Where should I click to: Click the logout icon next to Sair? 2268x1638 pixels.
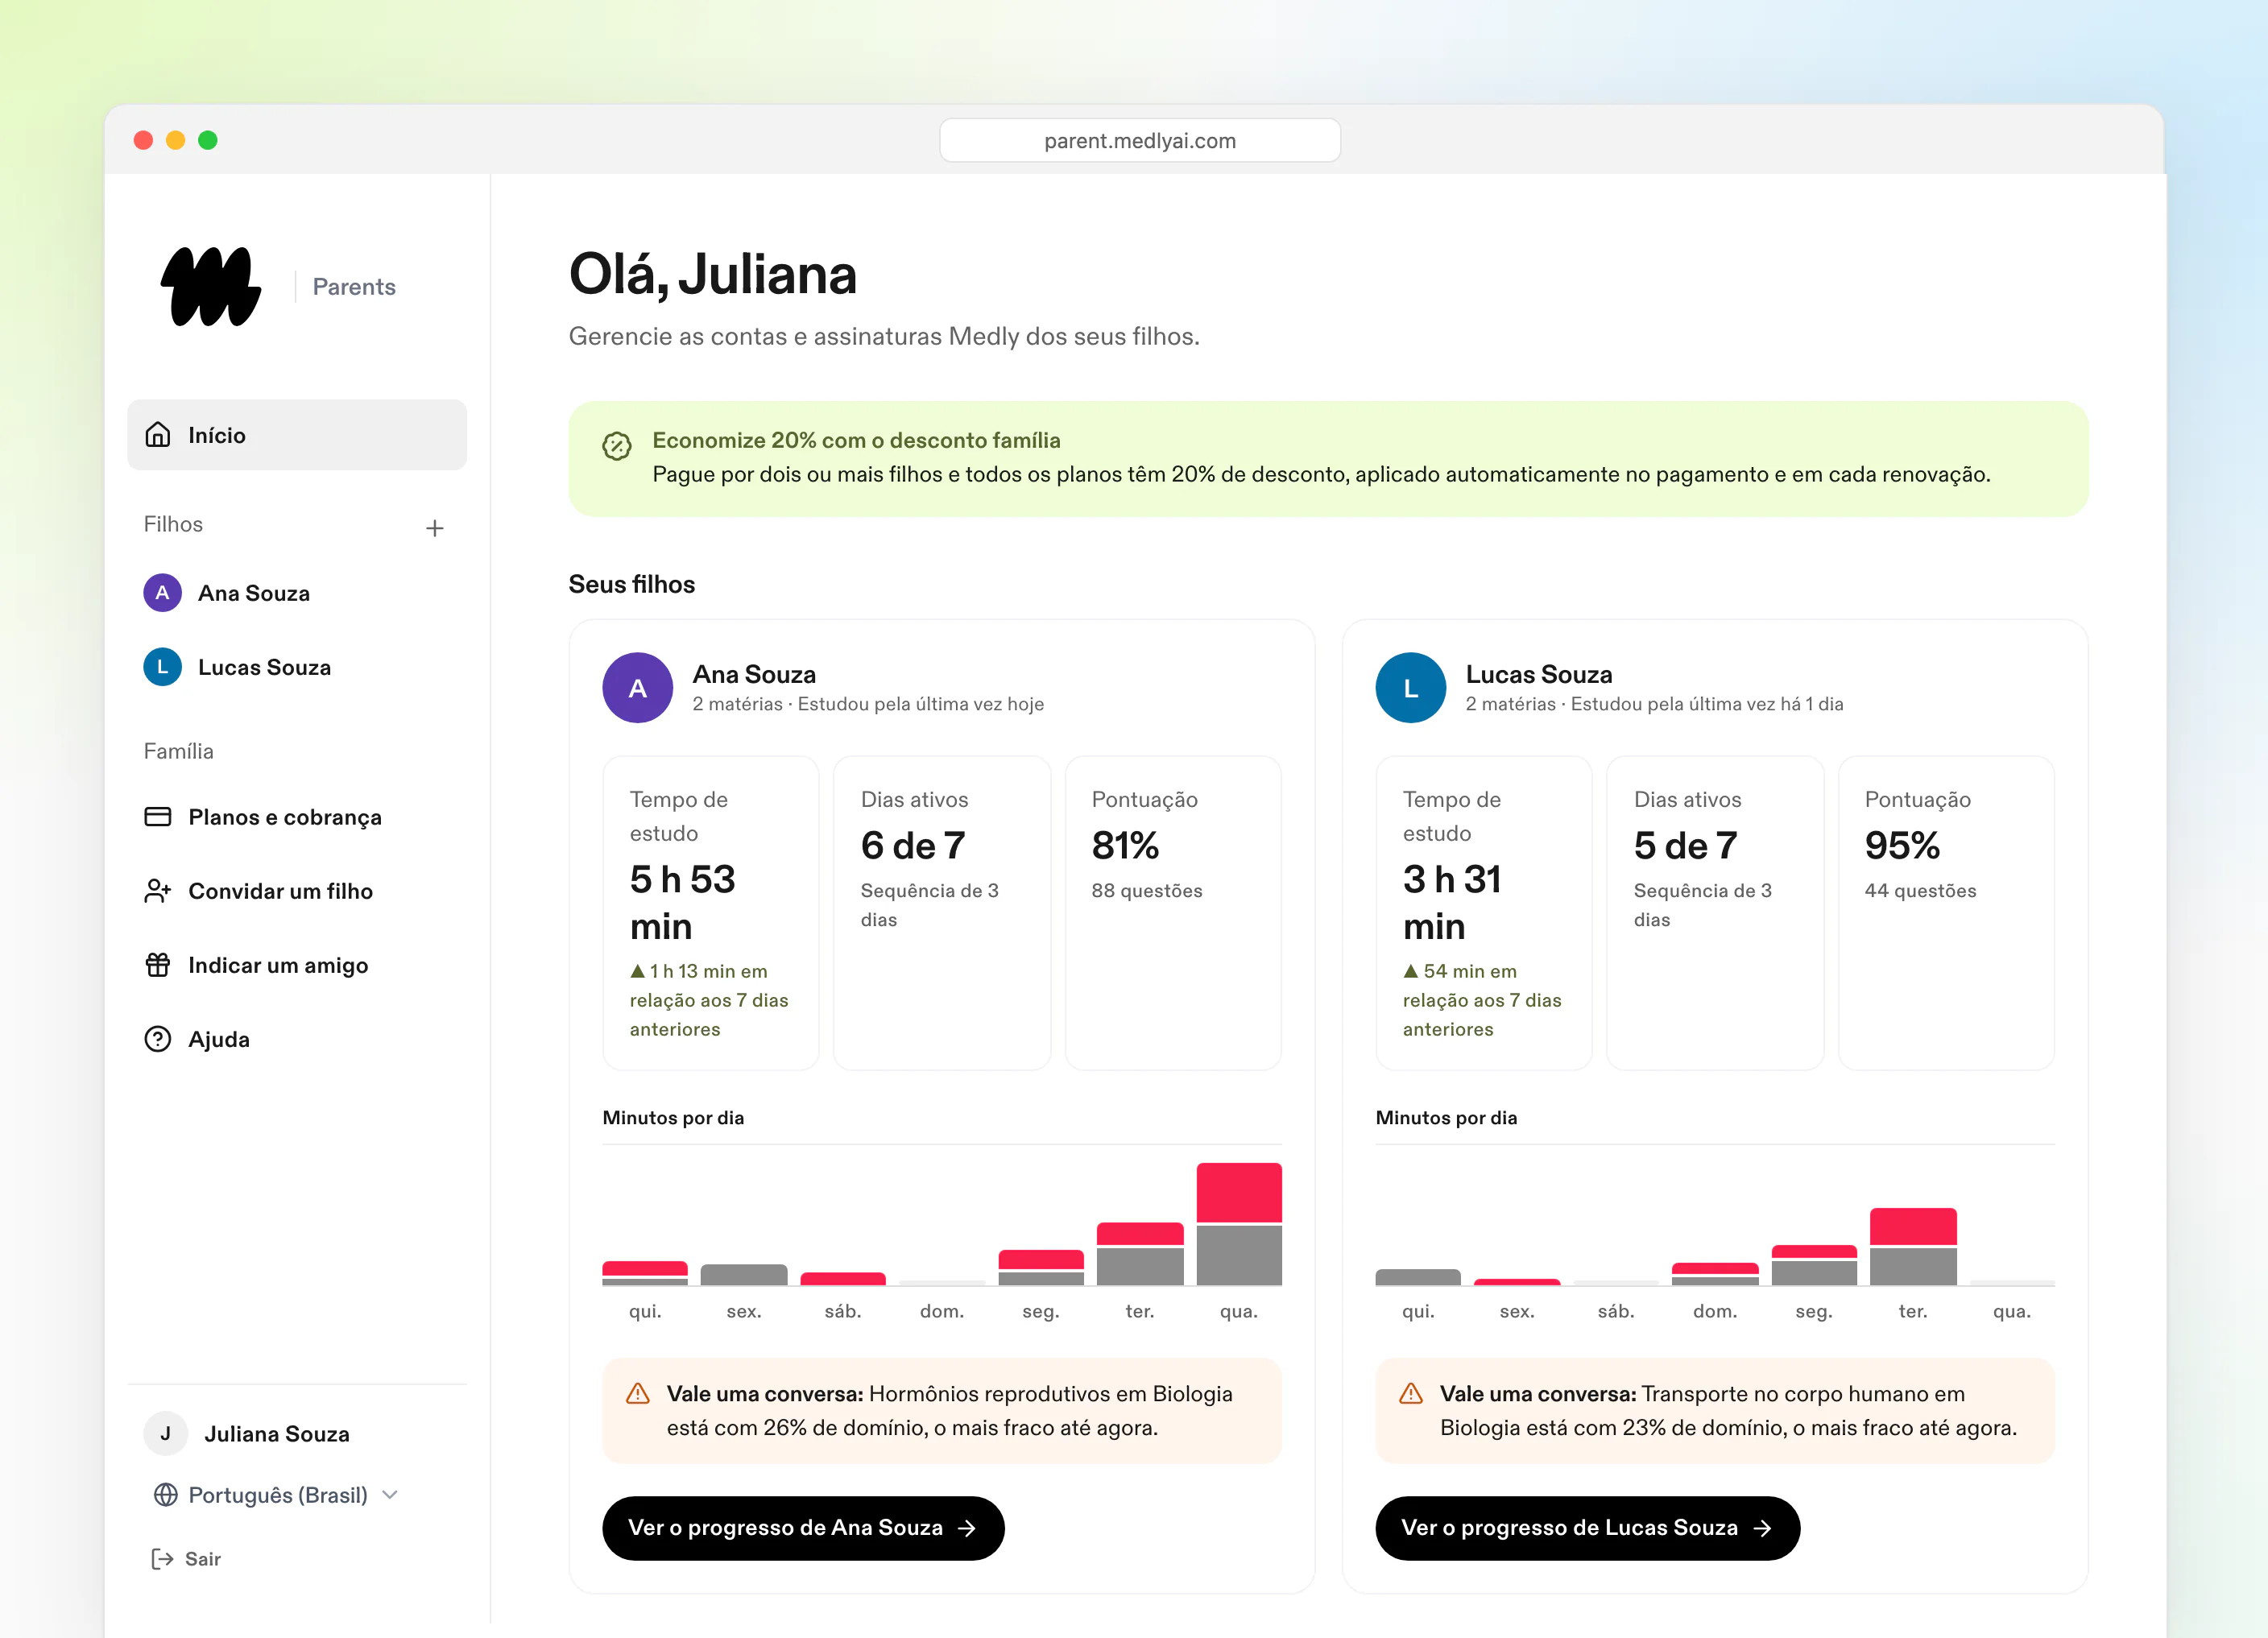pos(162,1559)
